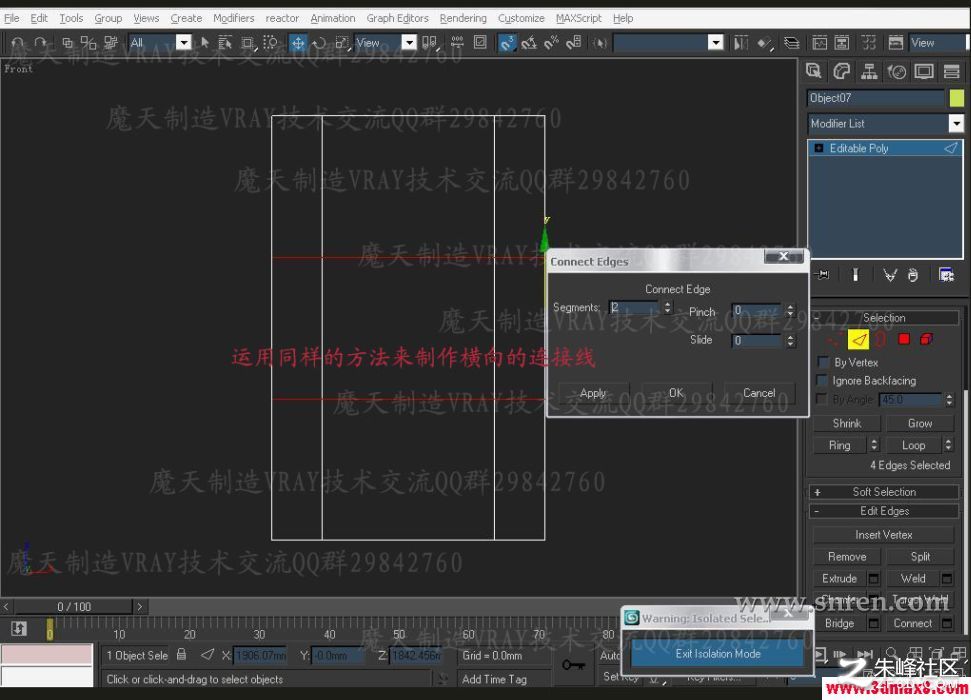The width and height of the screenshot is (971, 700).
Task: Open the Layer Manager
Action: (x=791, y=43)
